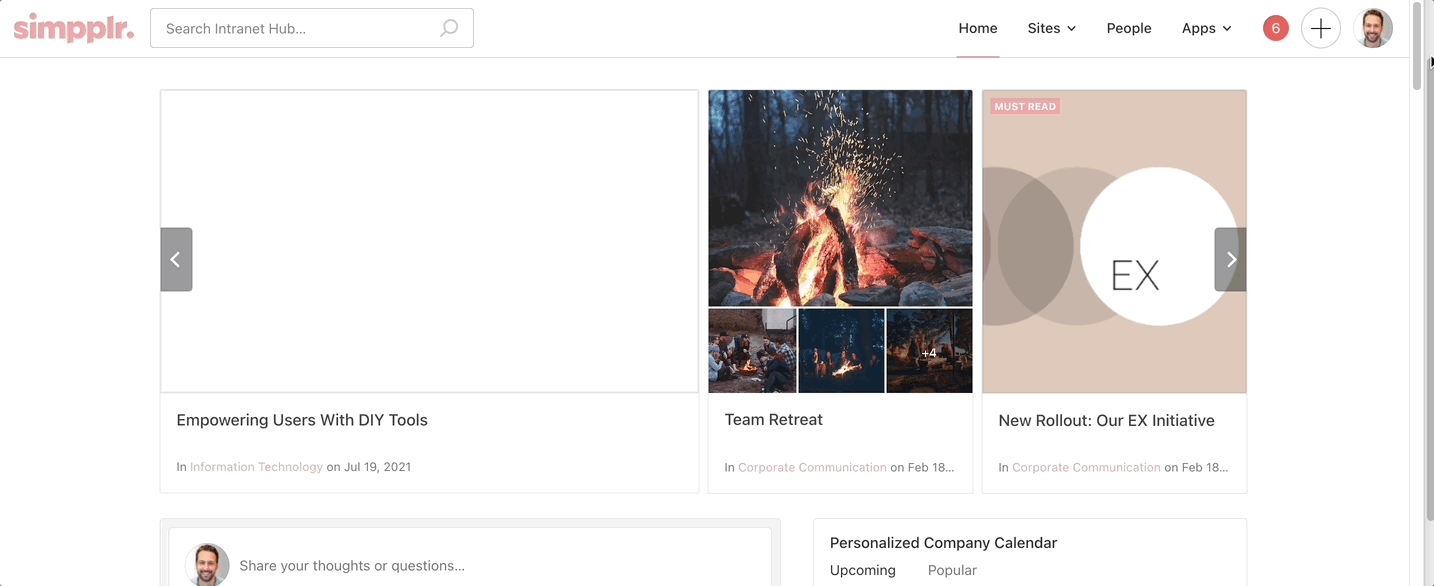Open Corporate Communication link under Team Retreat
The height and width of the screenshot is (586, 1434).
point(812,467)
